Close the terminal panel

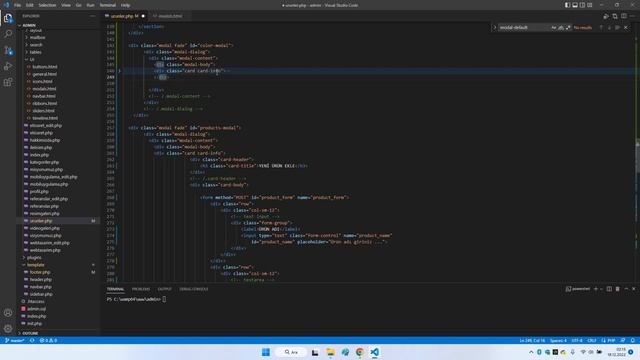(x=633, y=289)
